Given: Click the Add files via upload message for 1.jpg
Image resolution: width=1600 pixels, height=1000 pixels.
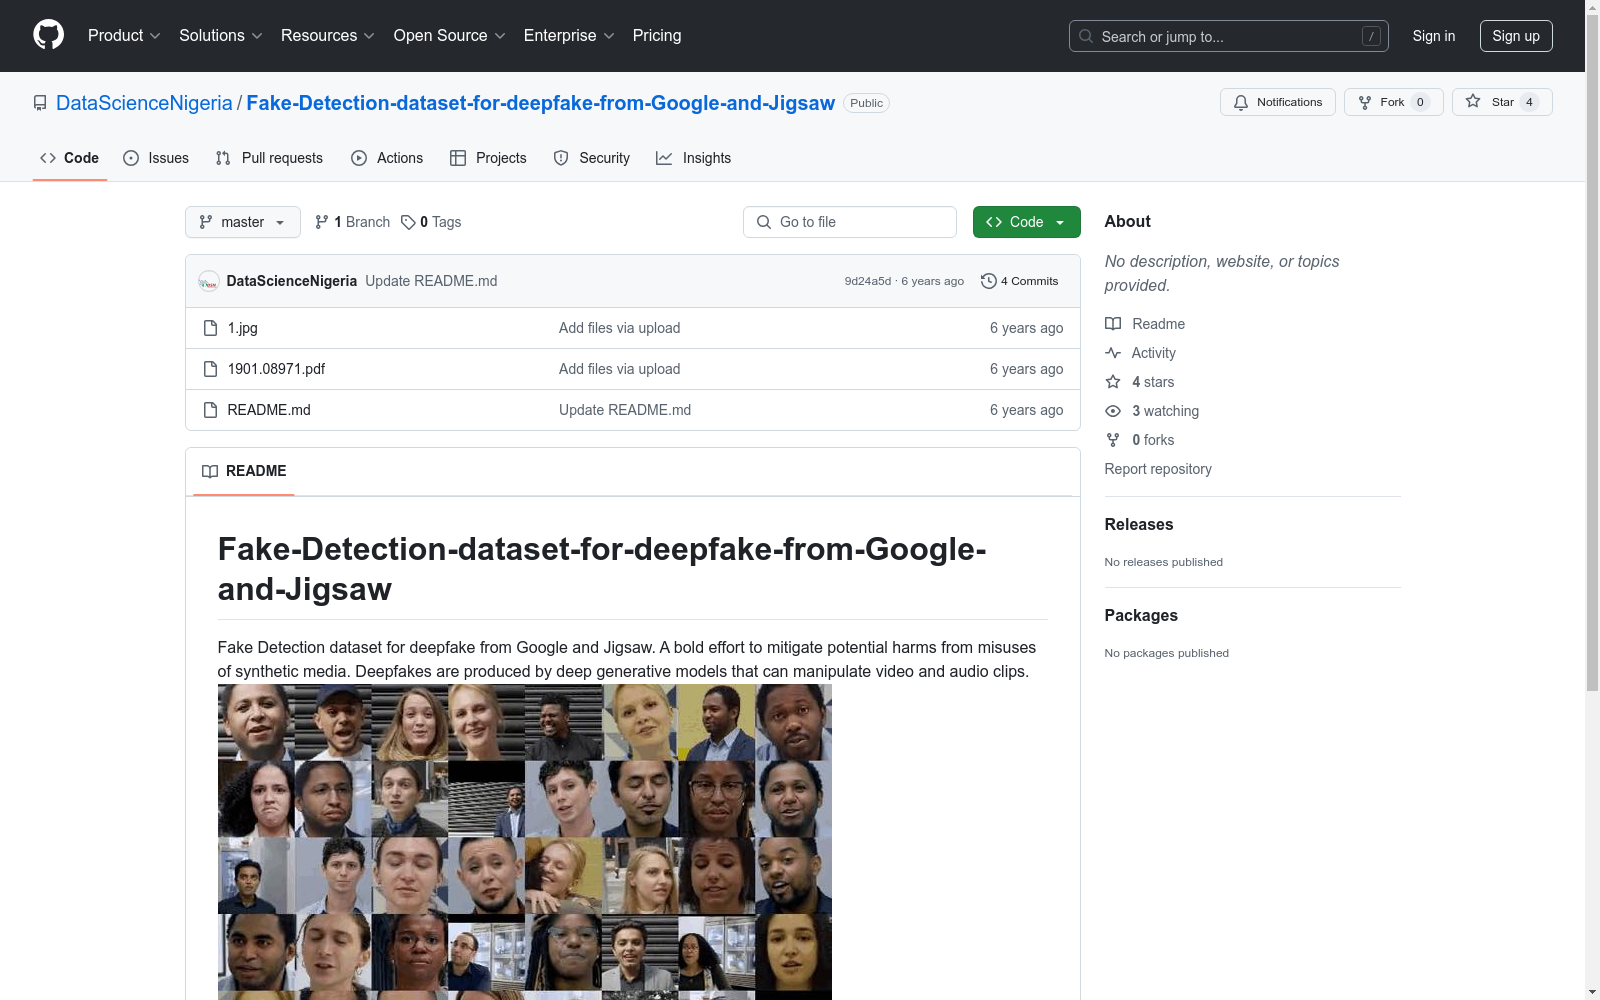Looking at the screenshot, I should (x=620, y=328).
